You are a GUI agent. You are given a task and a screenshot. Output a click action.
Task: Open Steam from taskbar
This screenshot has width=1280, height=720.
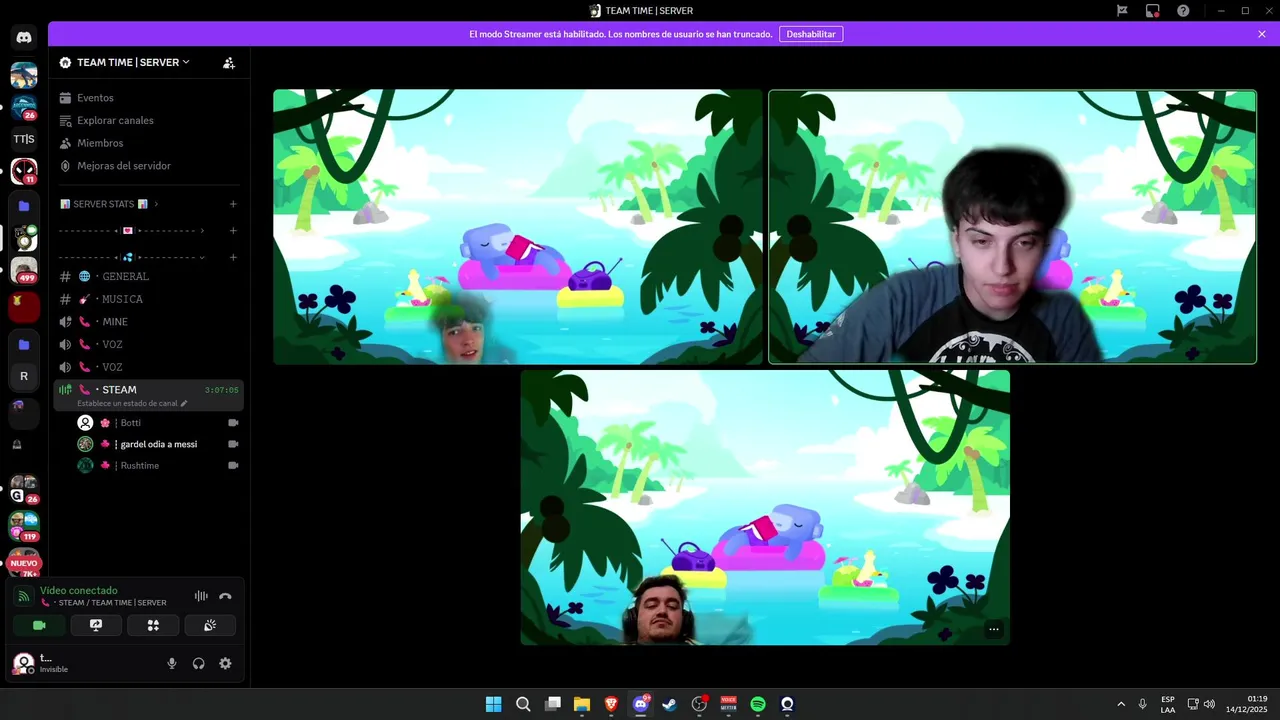click(670, 704)
